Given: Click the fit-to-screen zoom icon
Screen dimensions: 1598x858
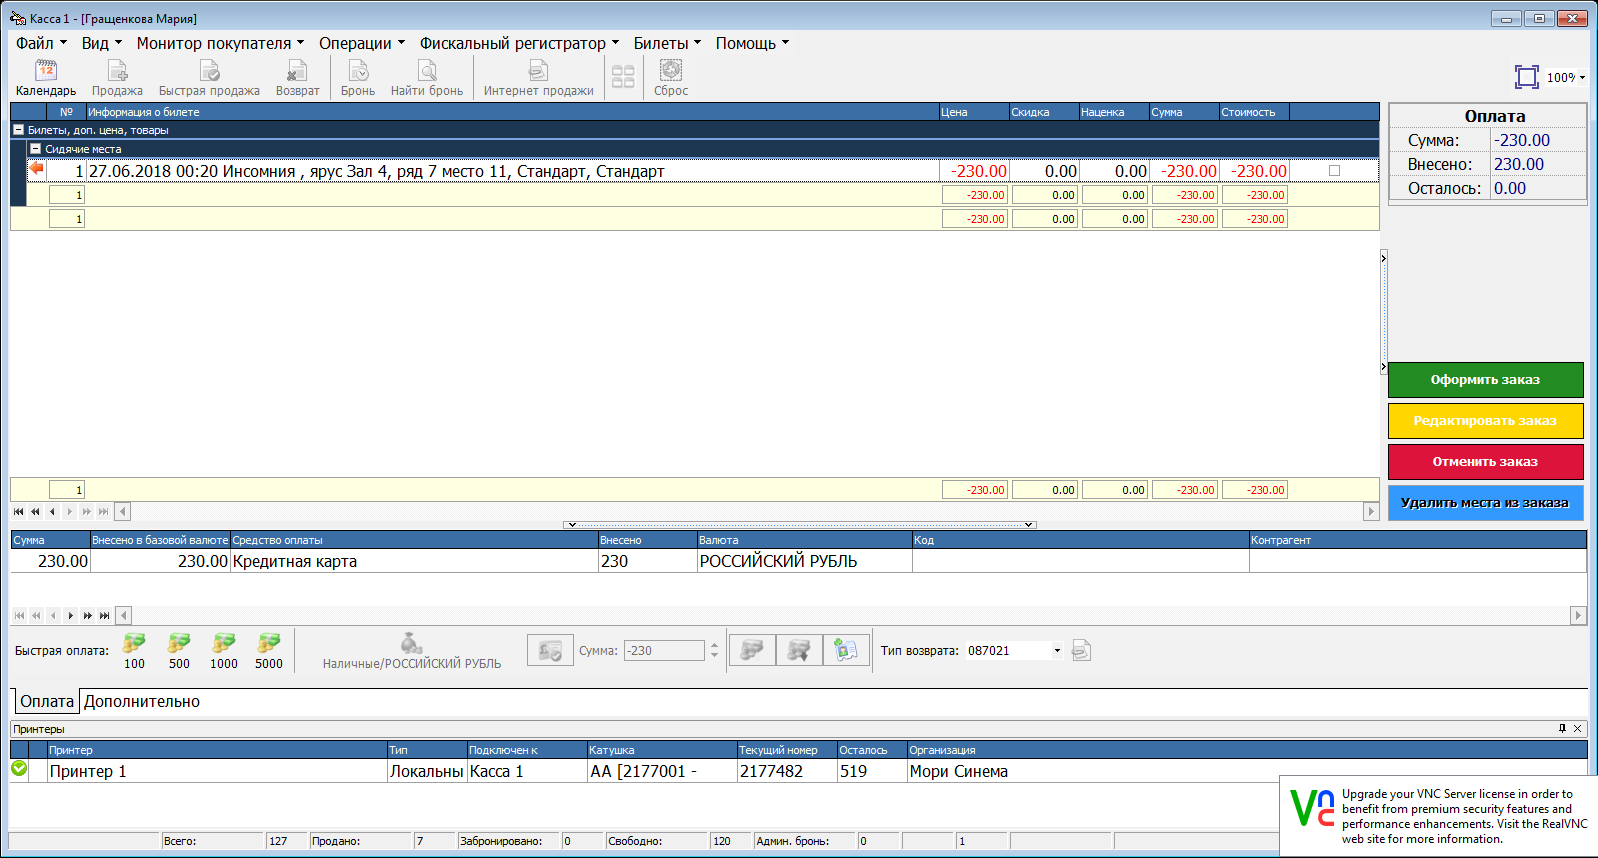Looking at the screenshot, I should (1526, 77).
